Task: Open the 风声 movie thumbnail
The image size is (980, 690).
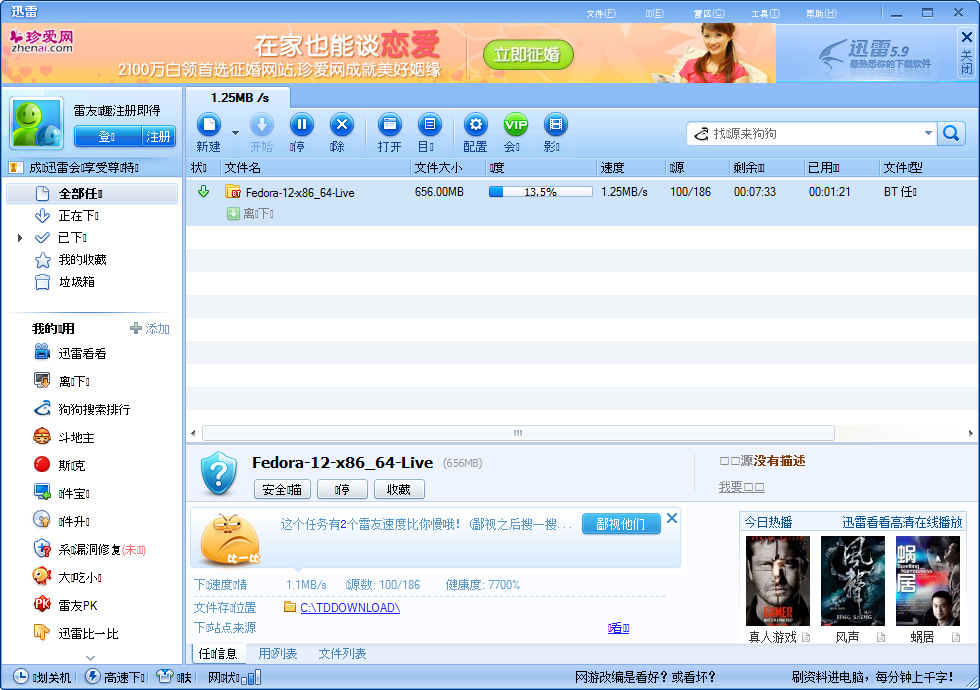Action: point(852,581)
